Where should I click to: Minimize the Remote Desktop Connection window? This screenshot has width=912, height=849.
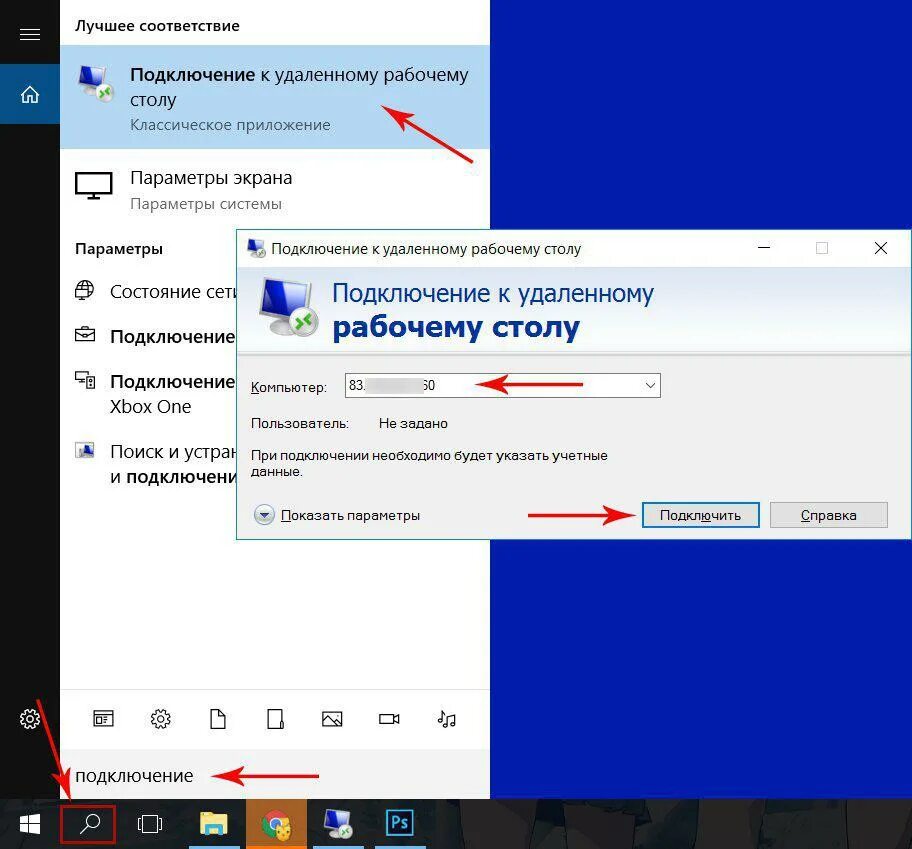pos(764,248)
